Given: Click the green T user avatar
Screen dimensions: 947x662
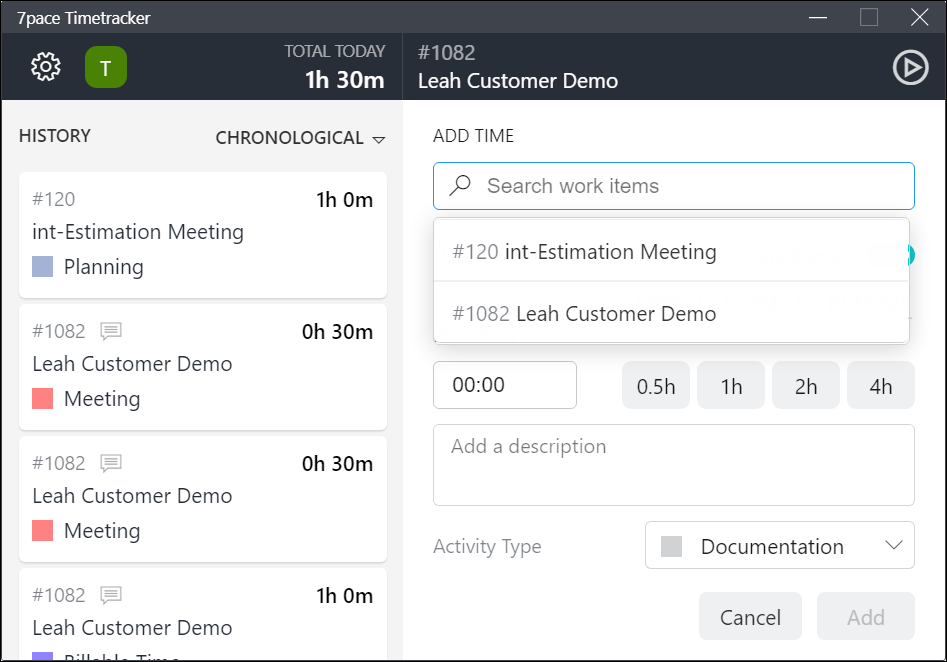Looking at the screenshot, I should click(106, 67).
